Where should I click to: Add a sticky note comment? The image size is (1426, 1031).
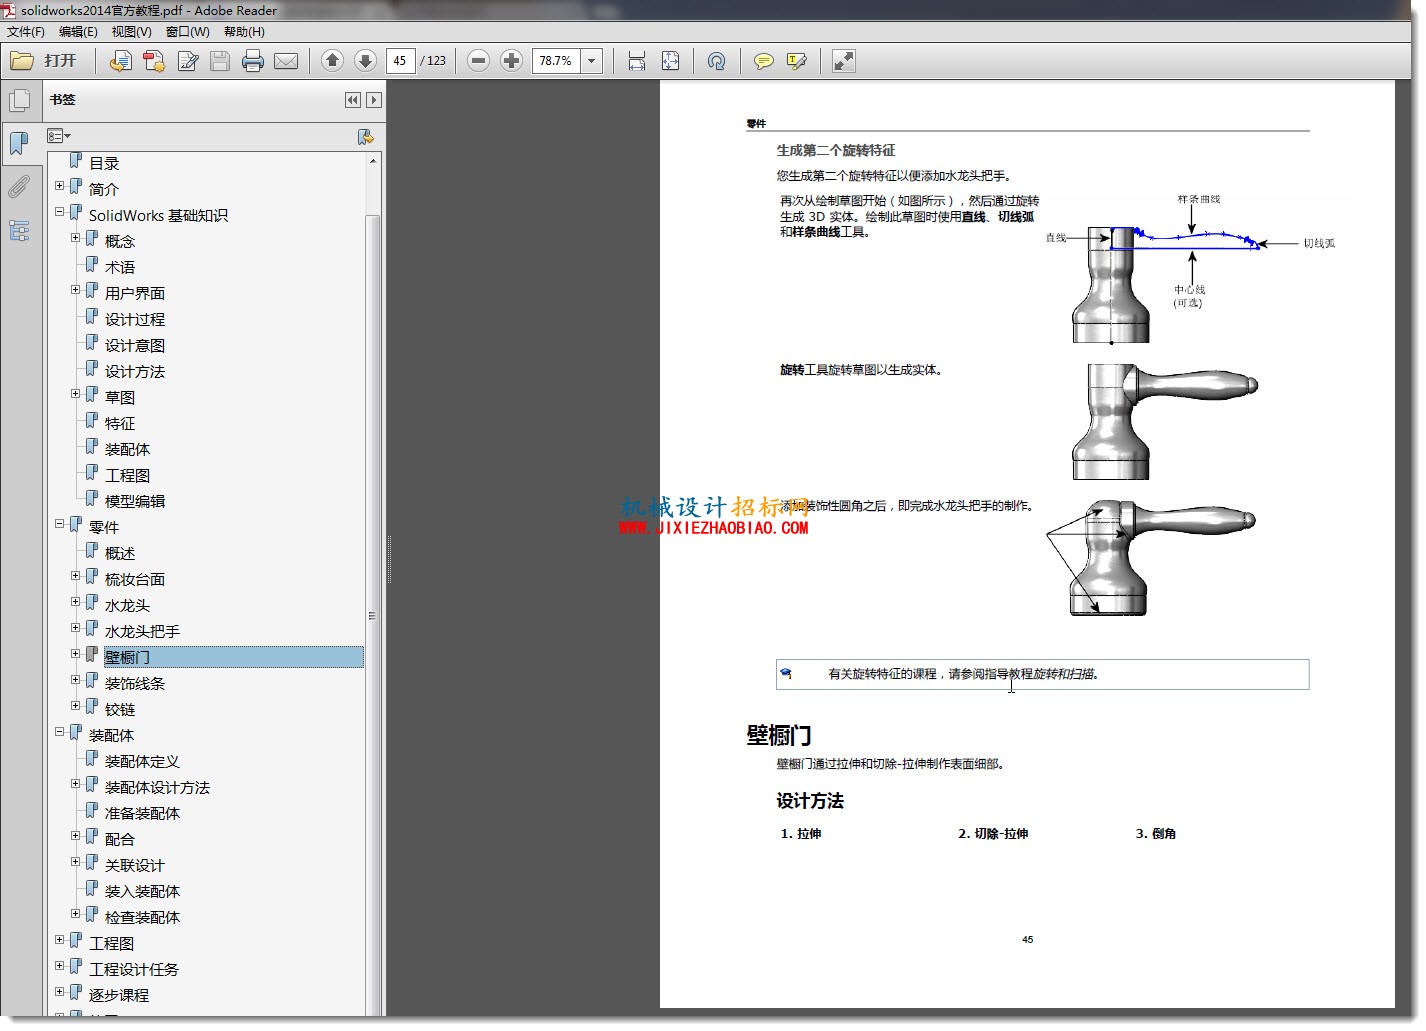tap(764, 61)
